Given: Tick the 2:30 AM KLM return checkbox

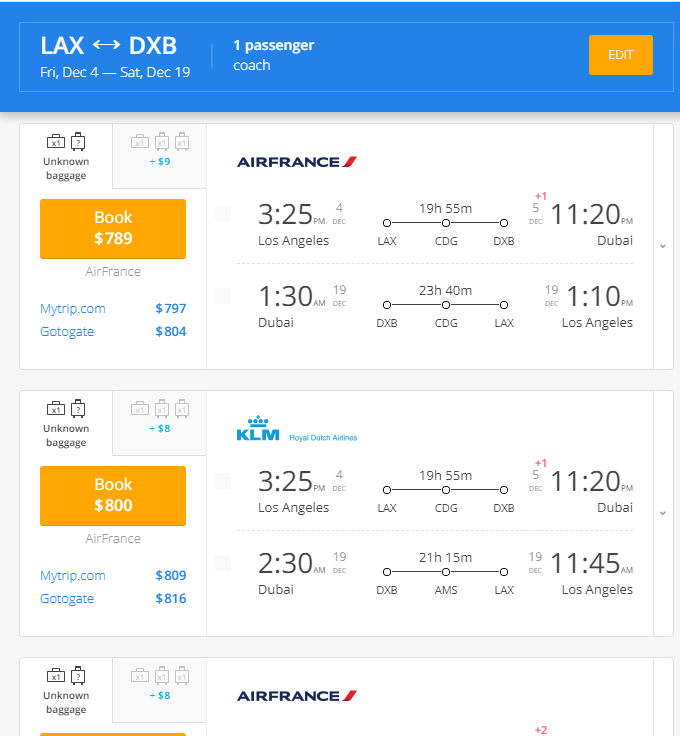Looking at the screenshot, I should (x=223, y=563).
